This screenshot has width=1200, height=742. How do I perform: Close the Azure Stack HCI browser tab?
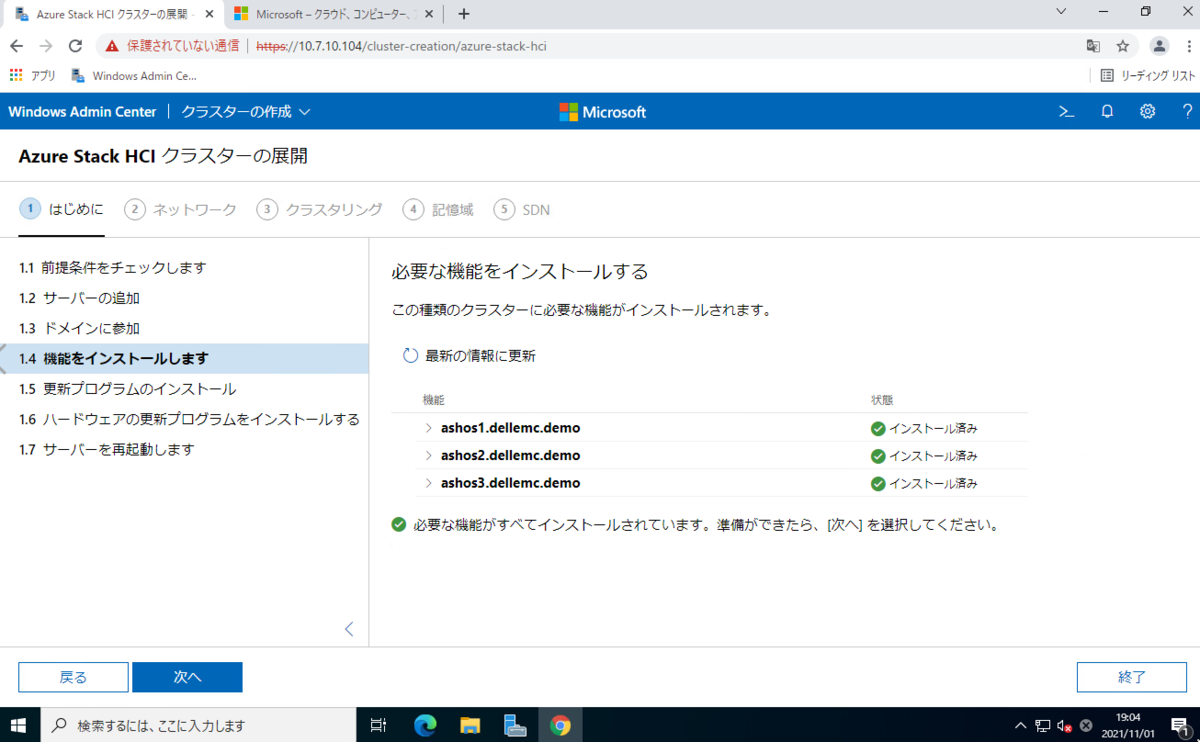pos(211,14)
